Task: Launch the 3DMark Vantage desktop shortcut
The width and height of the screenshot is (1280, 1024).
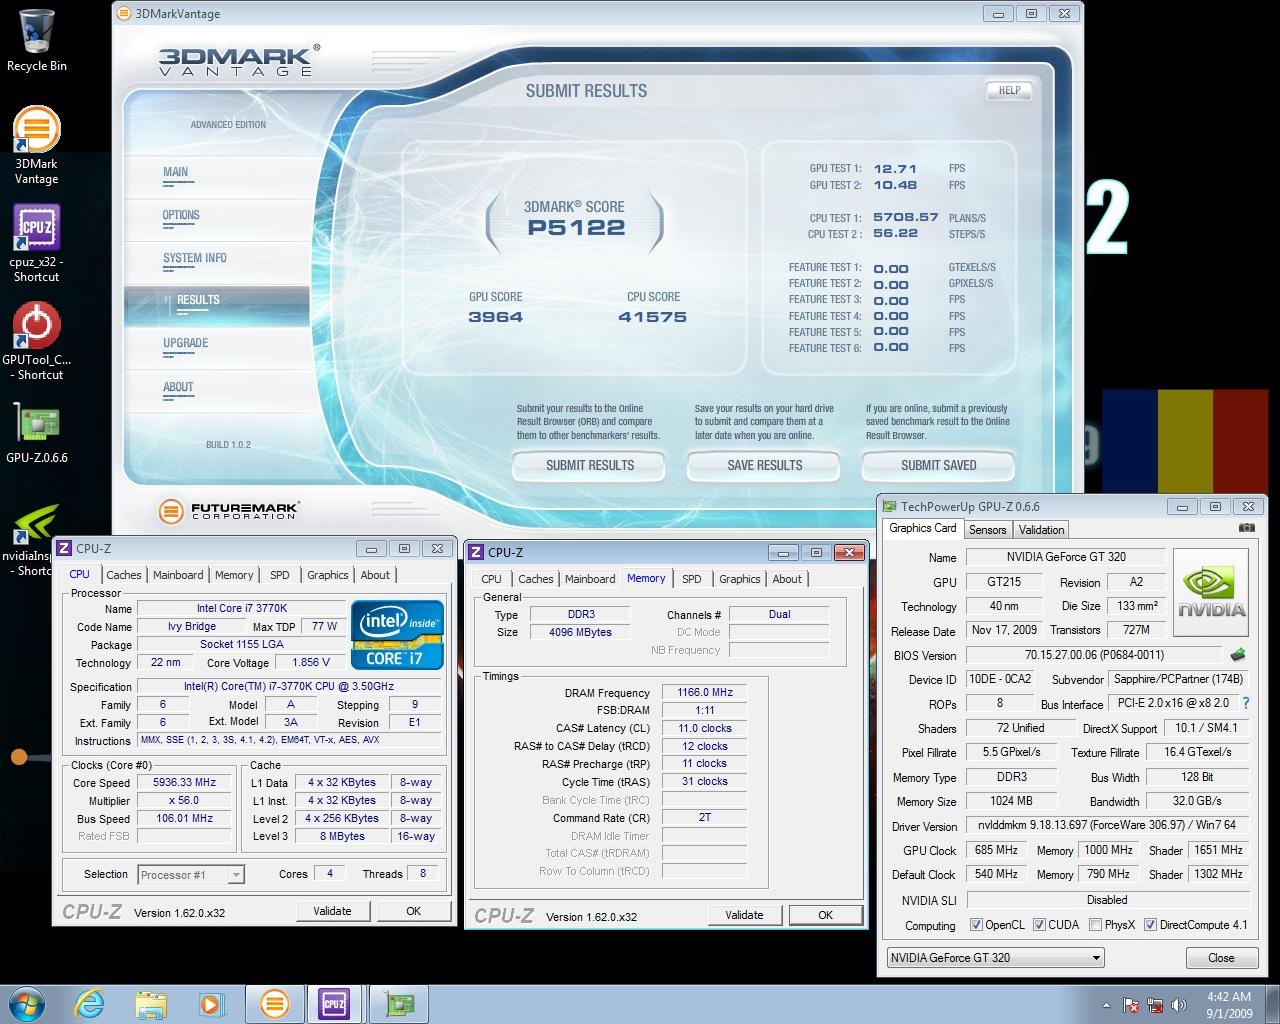Action: 36,145
